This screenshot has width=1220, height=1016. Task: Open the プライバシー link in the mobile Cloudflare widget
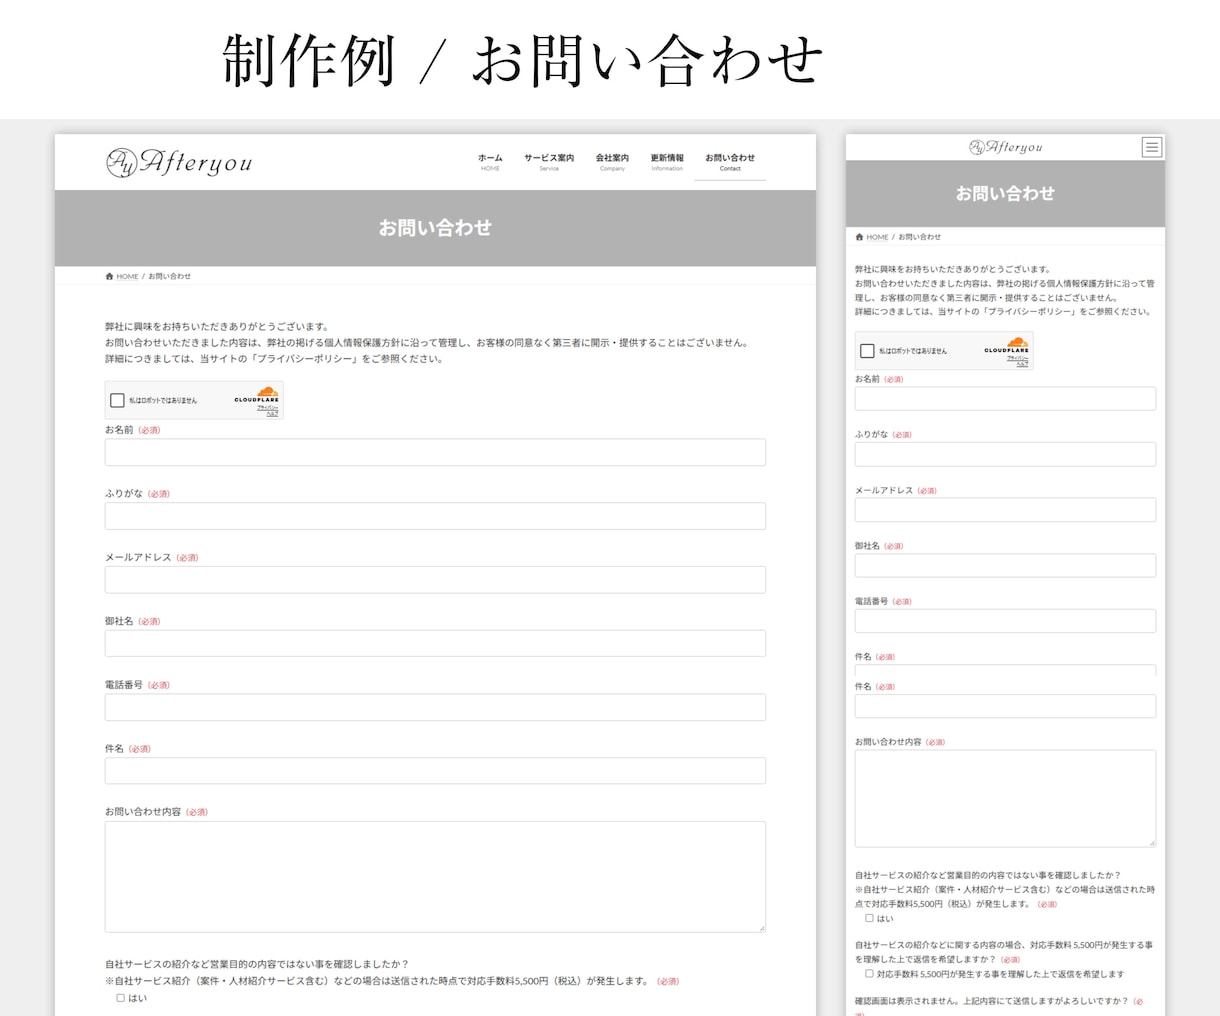(1018, 357)
